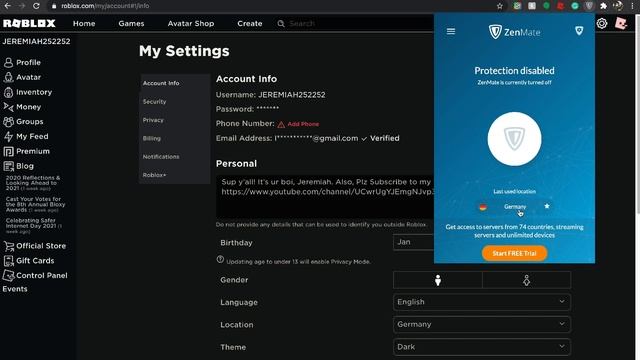This screenshot has height=360, width=640.
Task: Select the female gender option
Action: pyautogui.click(x=527, y=280)
